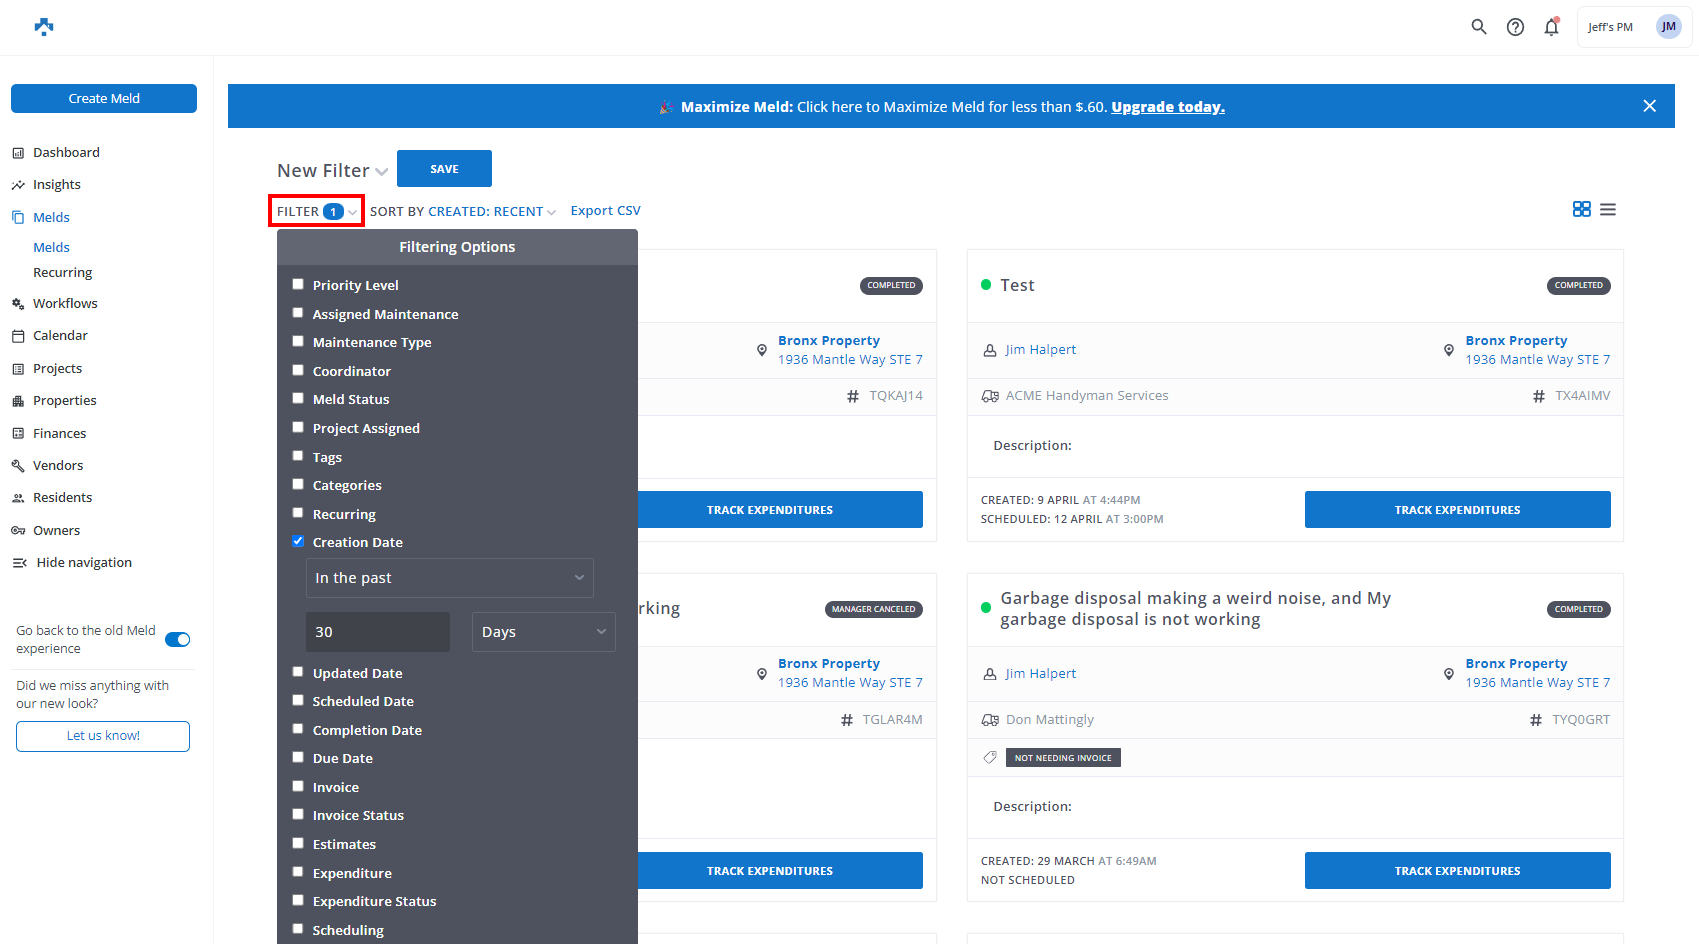Open the Vendors page
The height and width of the screenshot is (944, 1699).
pos(57,465)
